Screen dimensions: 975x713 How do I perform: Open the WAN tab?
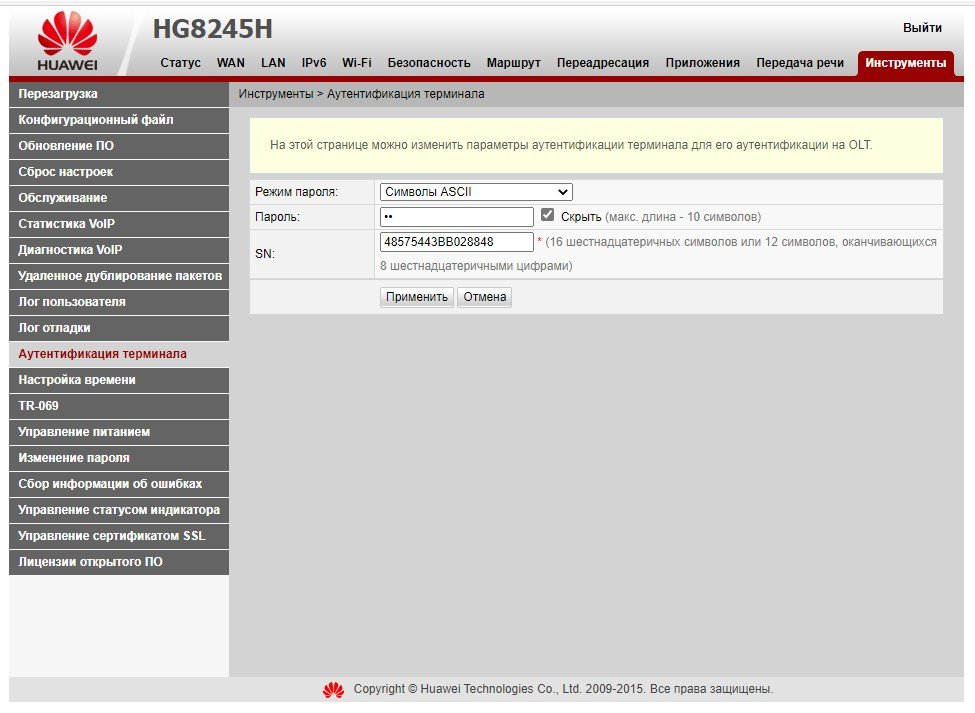[231, 63]
